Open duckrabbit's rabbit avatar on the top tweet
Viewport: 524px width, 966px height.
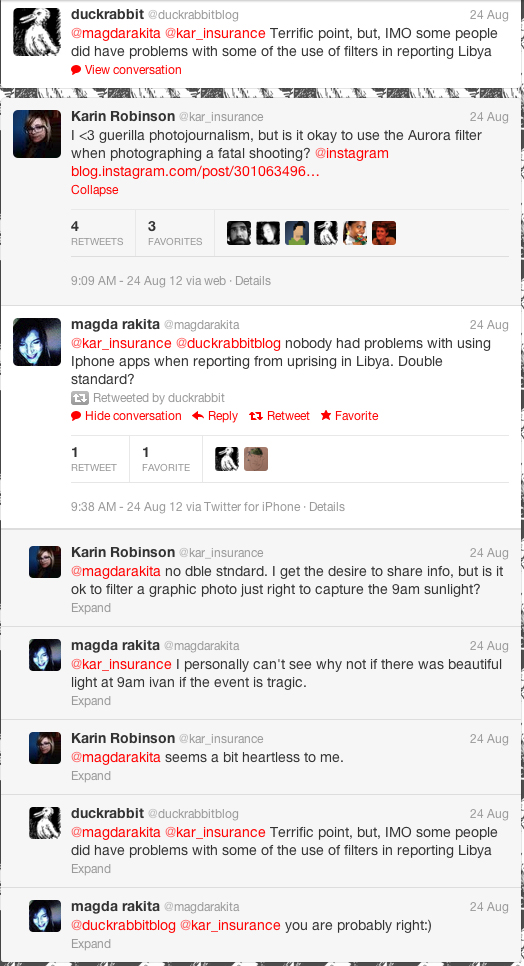37,32
